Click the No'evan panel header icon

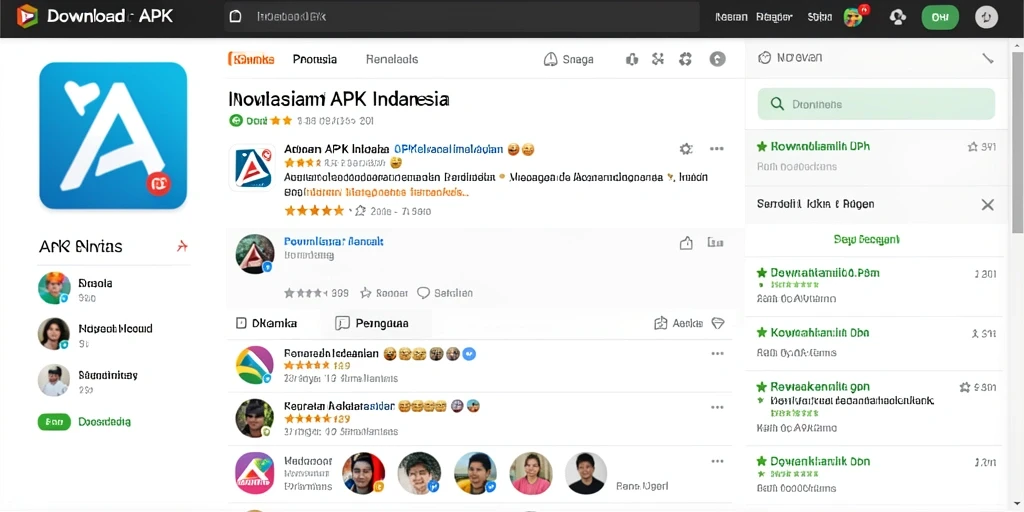coord(764,57)
